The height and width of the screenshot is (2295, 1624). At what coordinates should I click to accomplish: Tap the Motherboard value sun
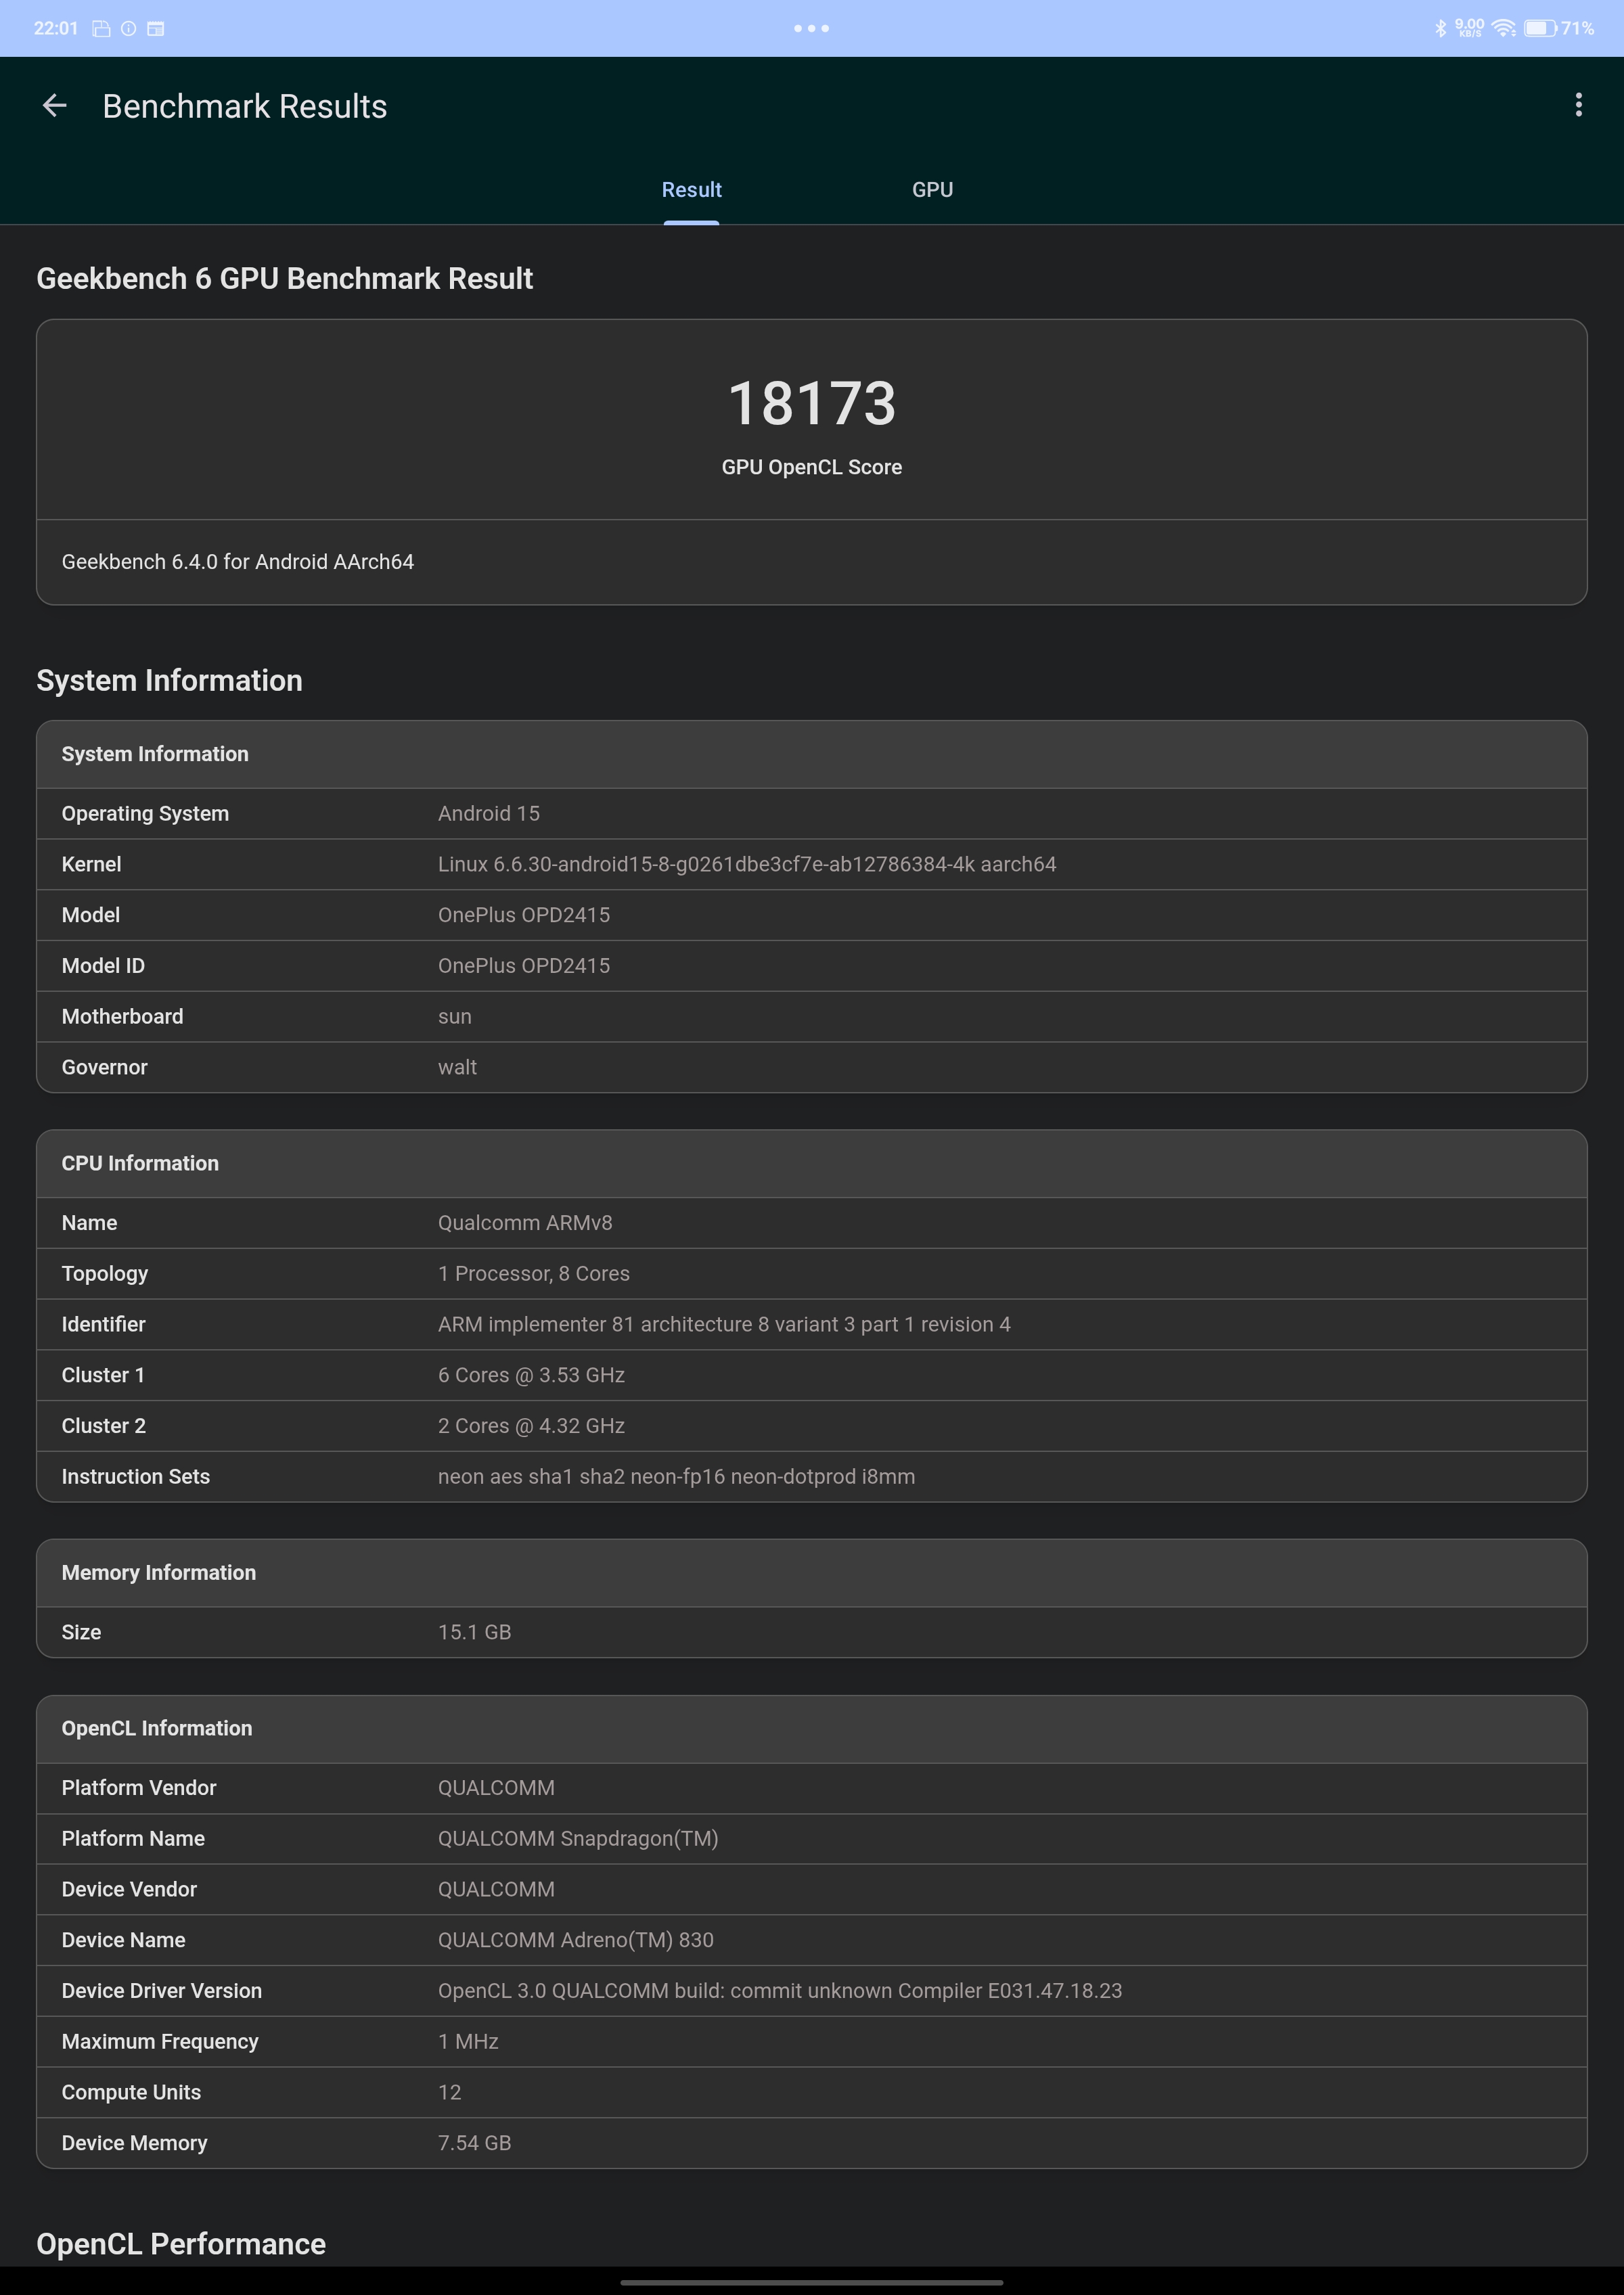pos(455,1017)
